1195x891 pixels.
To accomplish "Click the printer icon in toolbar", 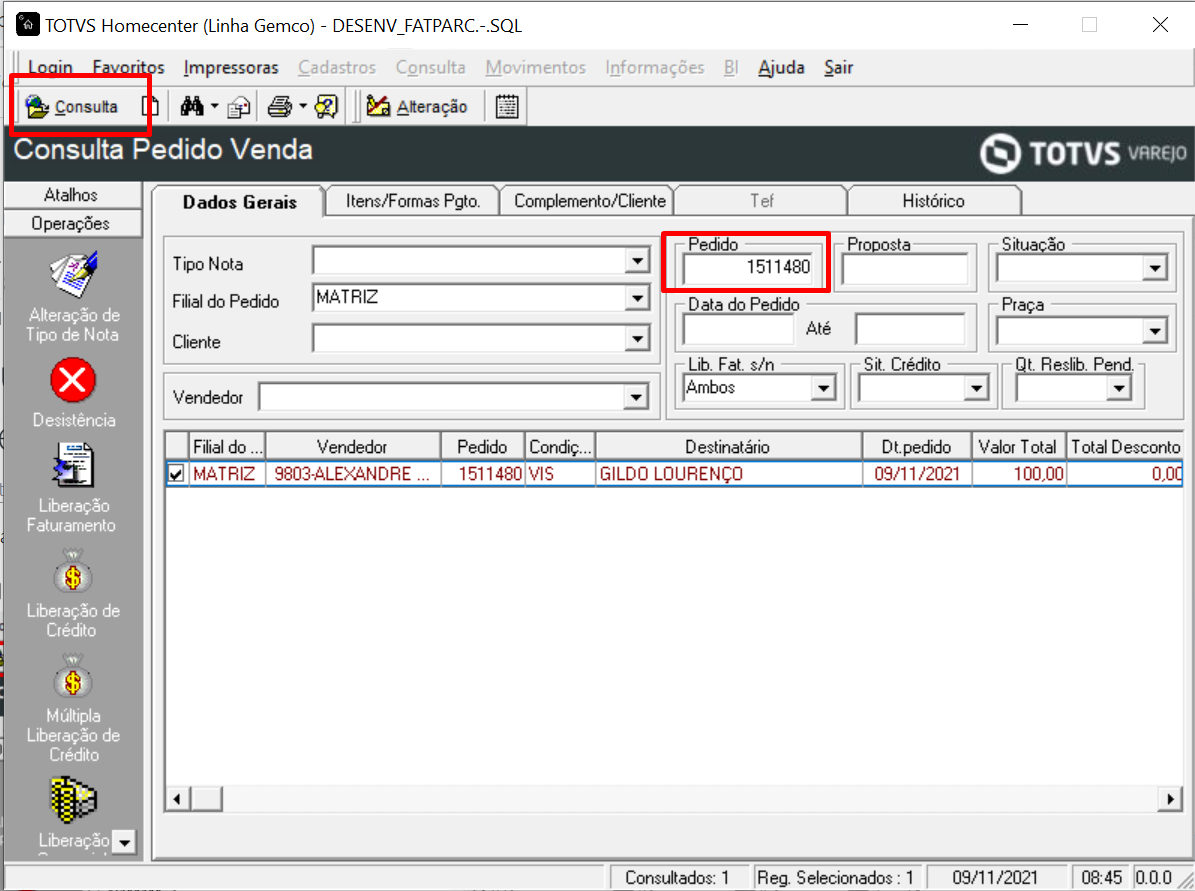I will tap(280, 106).
